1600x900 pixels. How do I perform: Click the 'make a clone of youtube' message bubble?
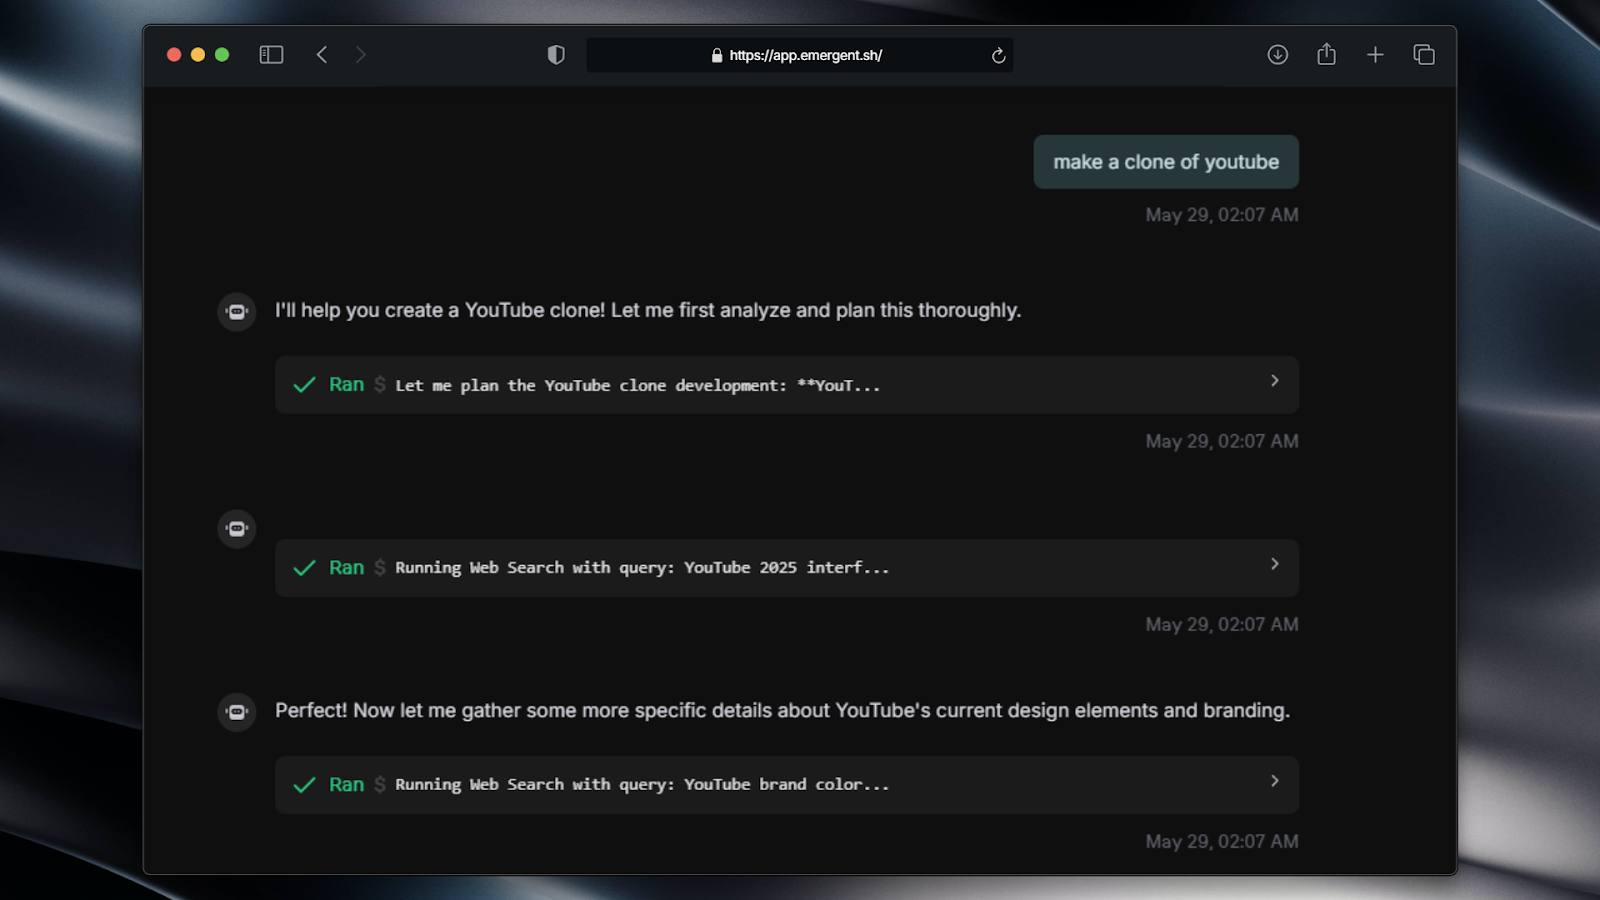click(x=1166, y=162)
